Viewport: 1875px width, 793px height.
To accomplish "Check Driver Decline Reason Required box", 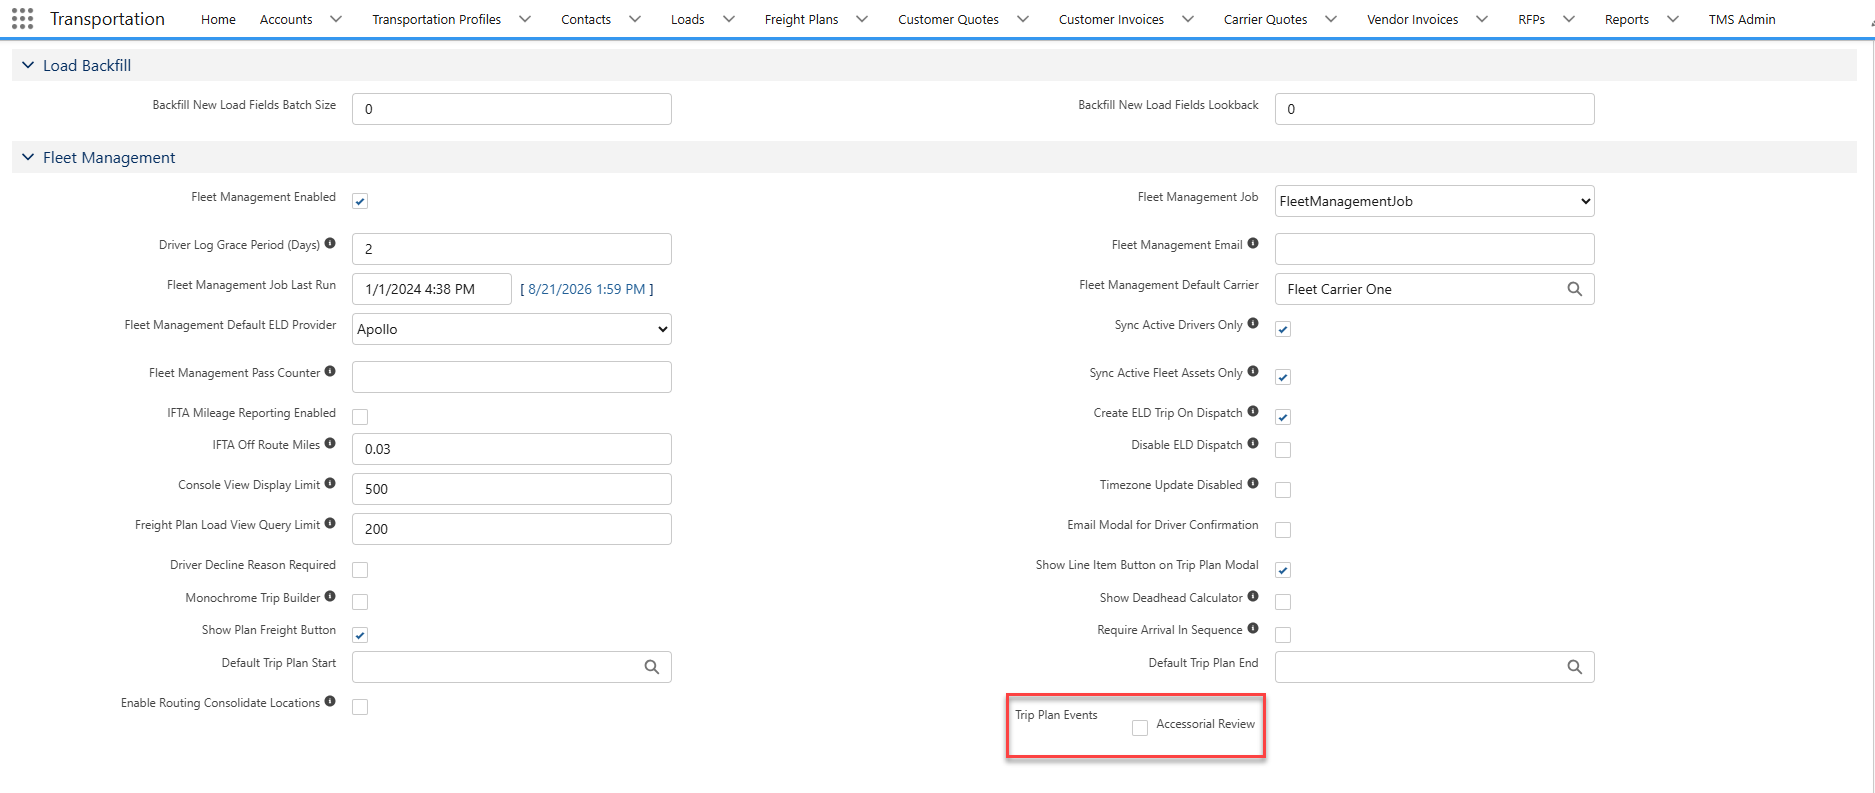I will (360, 570).
